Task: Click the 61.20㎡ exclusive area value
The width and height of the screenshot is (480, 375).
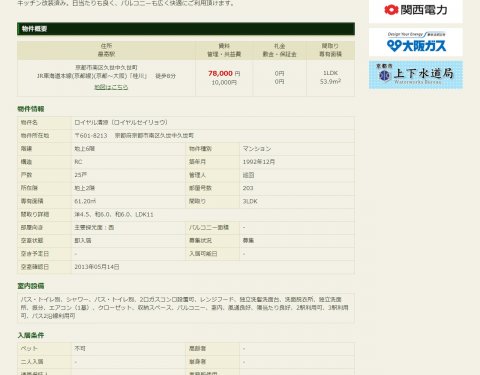Action: pos(85,201)
